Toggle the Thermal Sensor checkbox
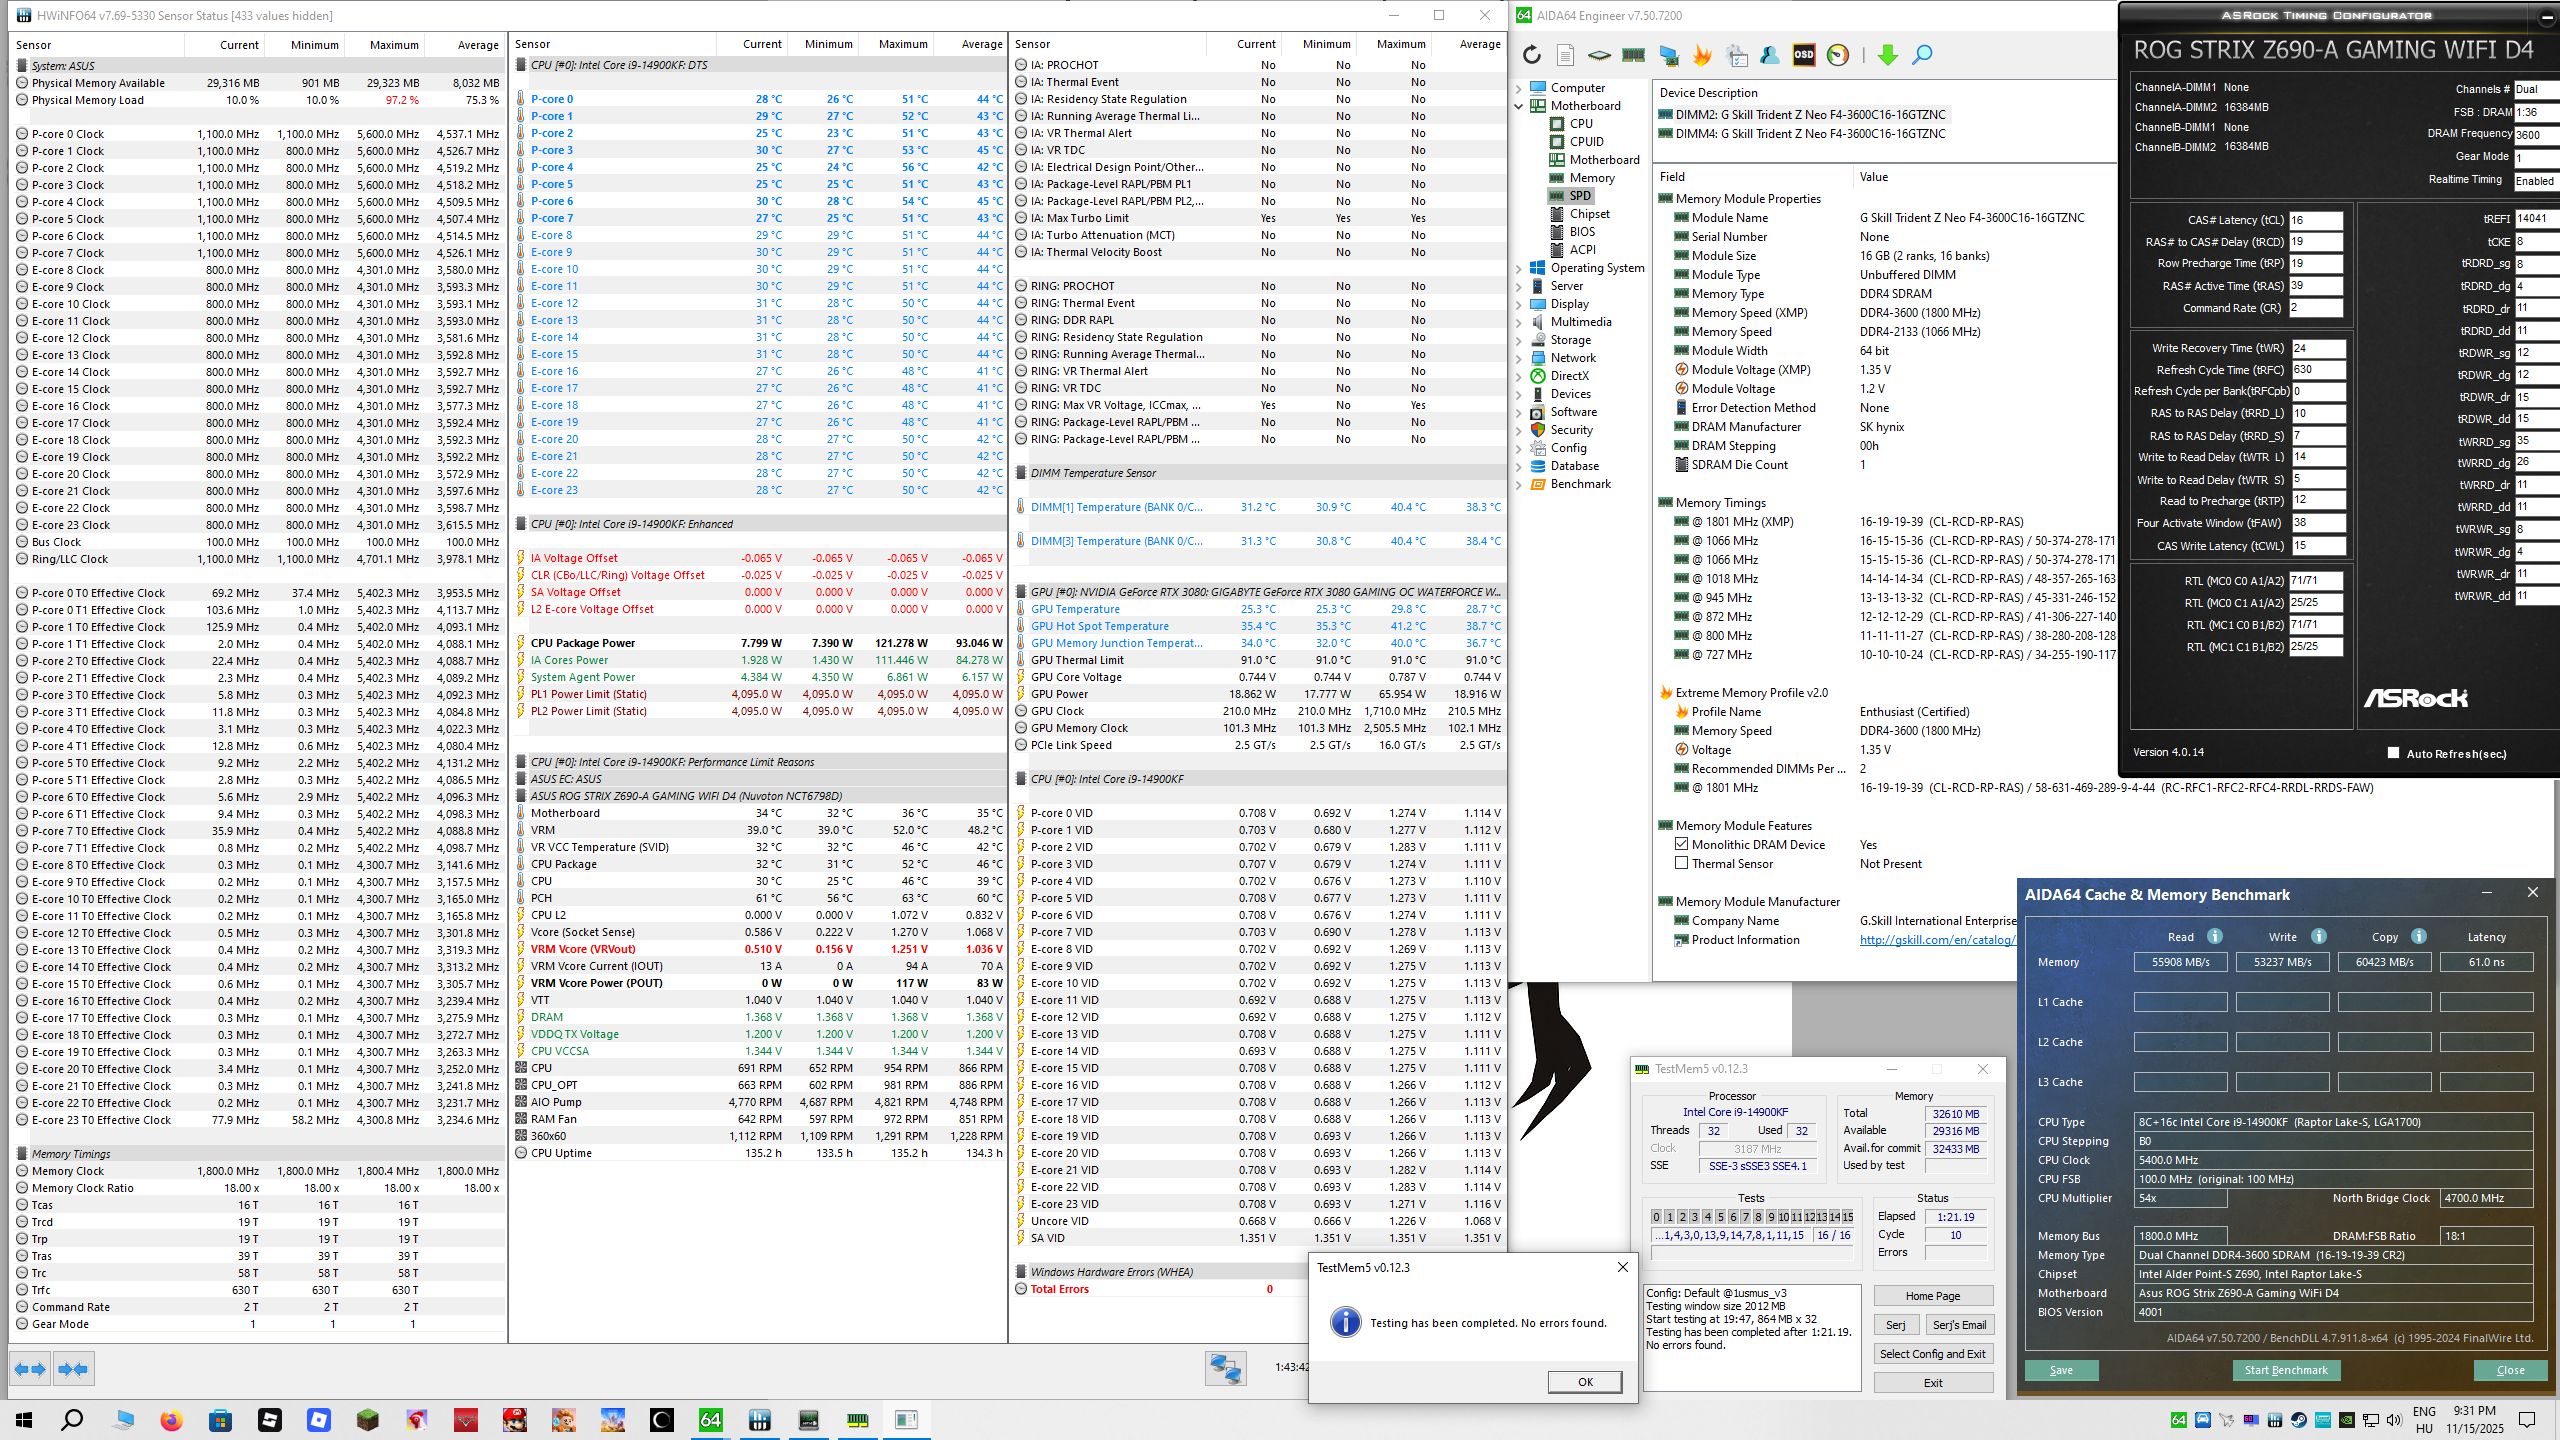The height and width of the screenshot is (1440, 2560). 1682,864
